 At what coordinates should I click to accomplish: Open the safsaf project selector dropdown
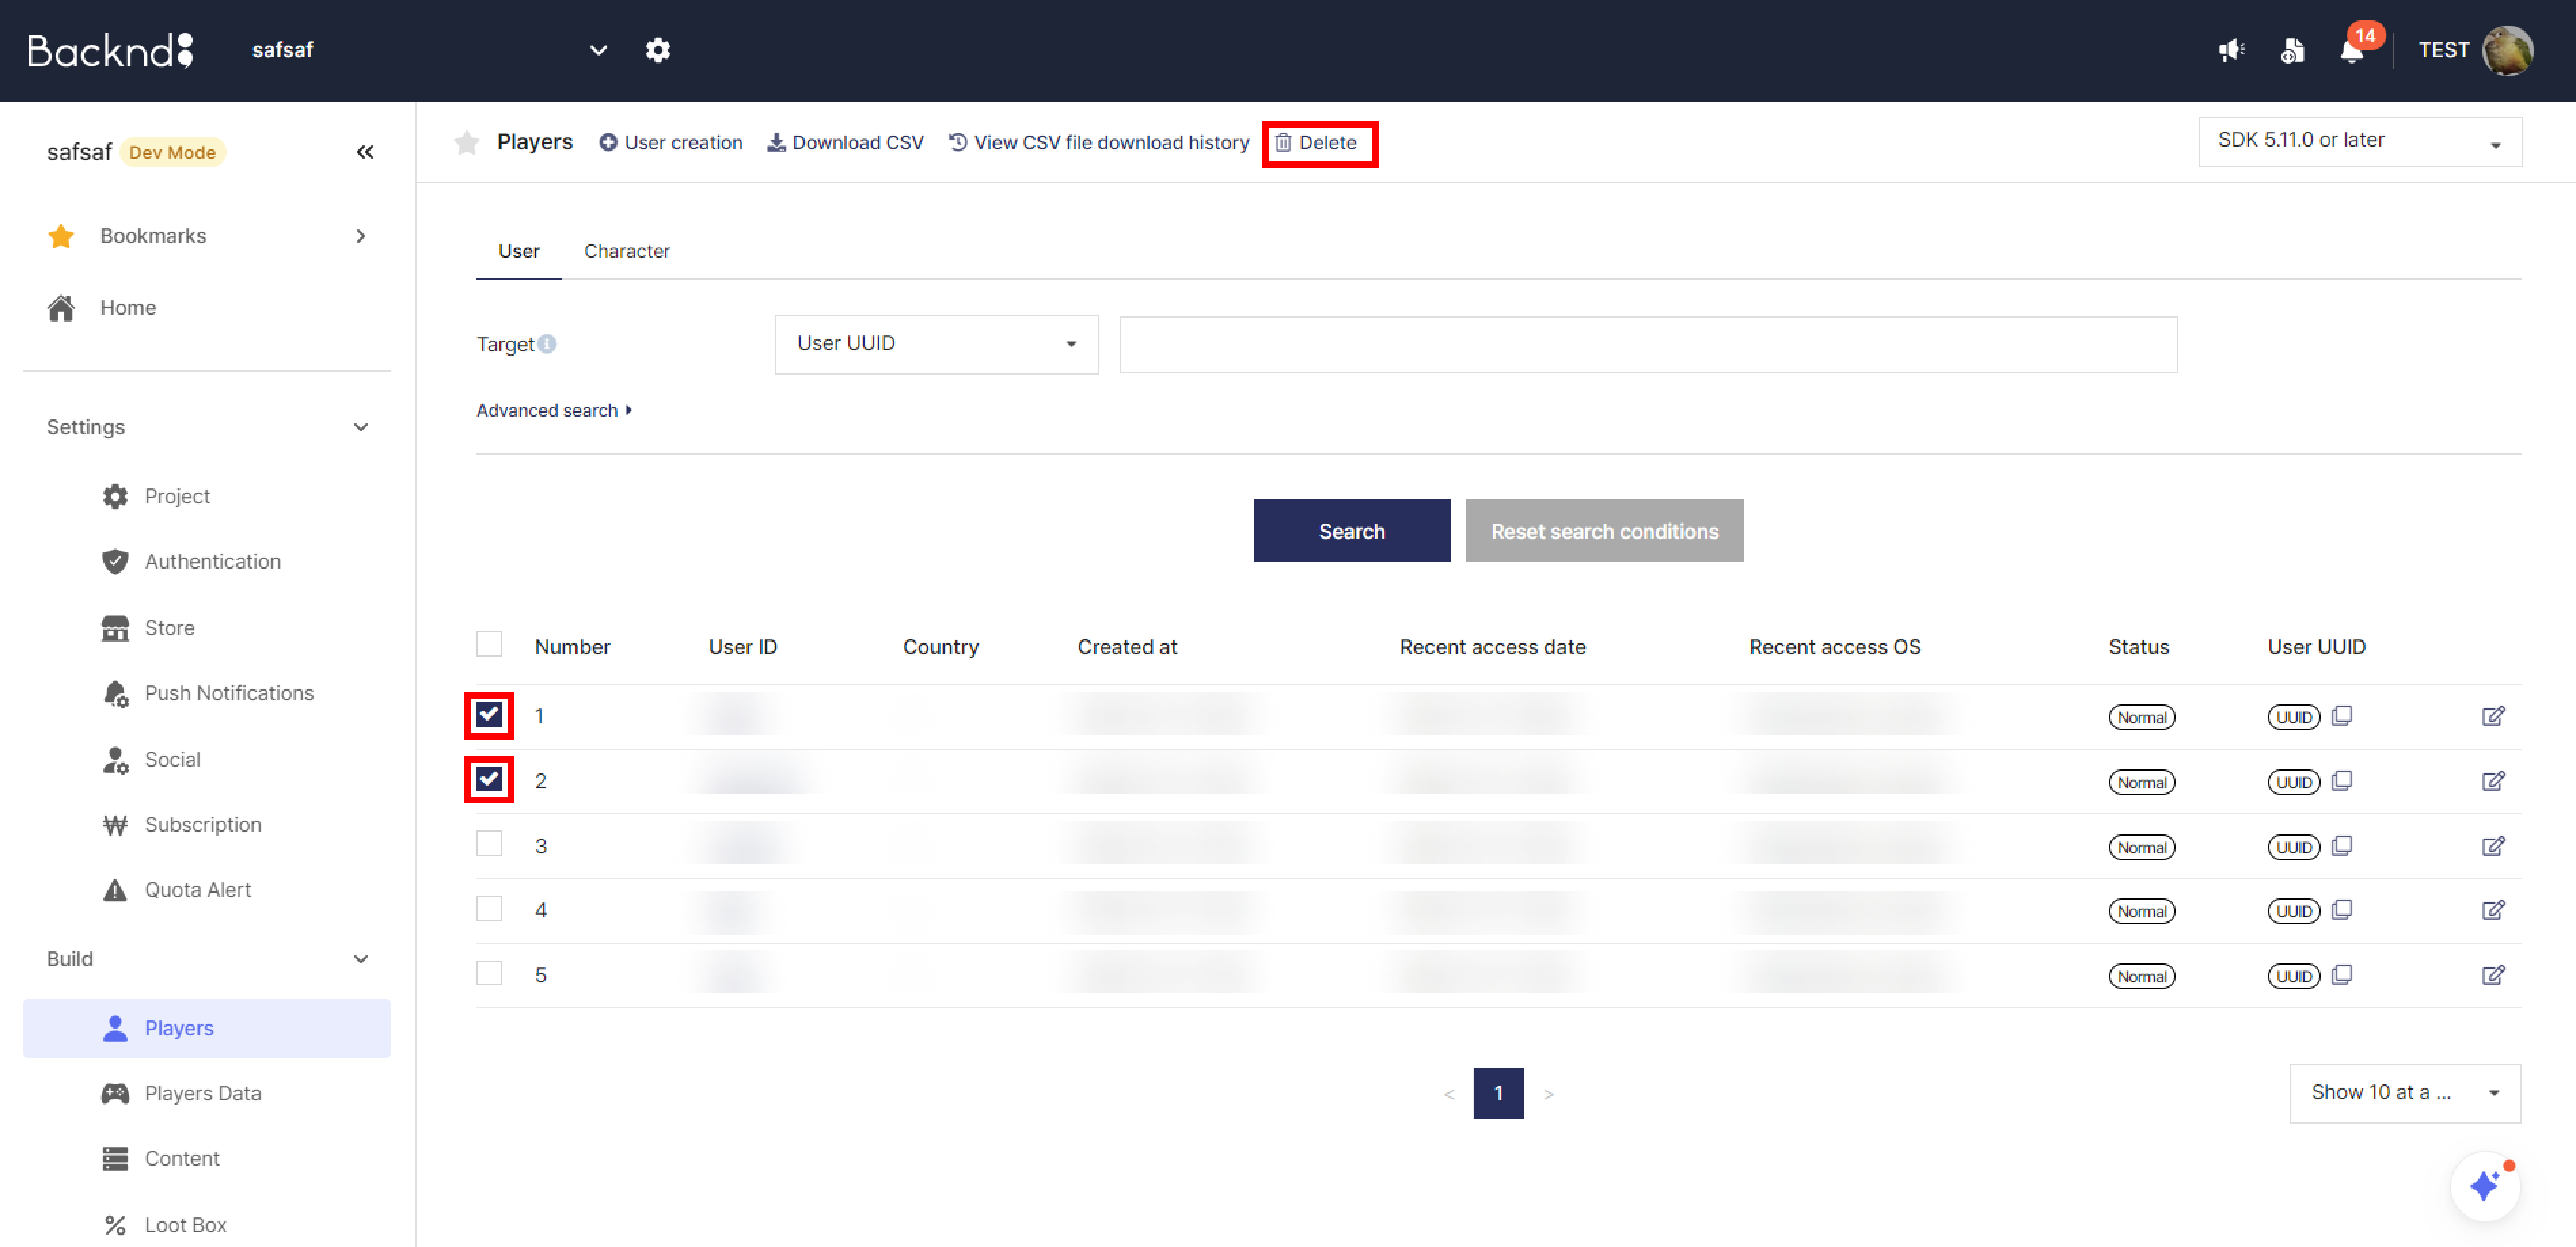coord(430,50)
